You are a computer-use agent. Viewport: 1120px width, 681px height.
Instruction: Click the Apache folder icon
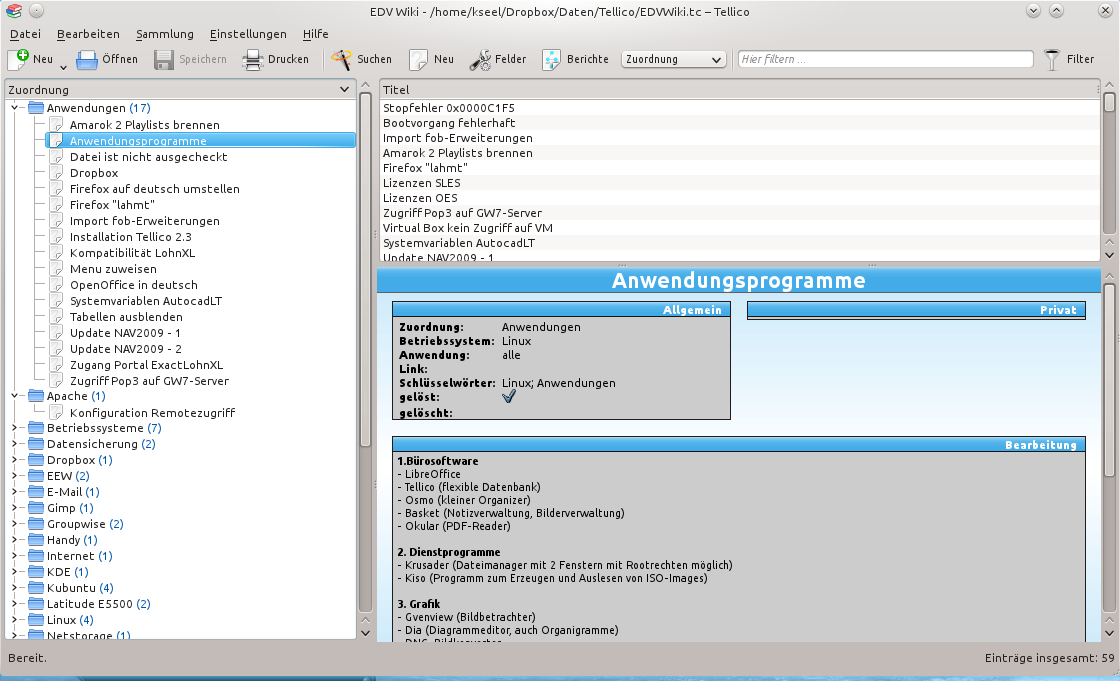point(36,396)
